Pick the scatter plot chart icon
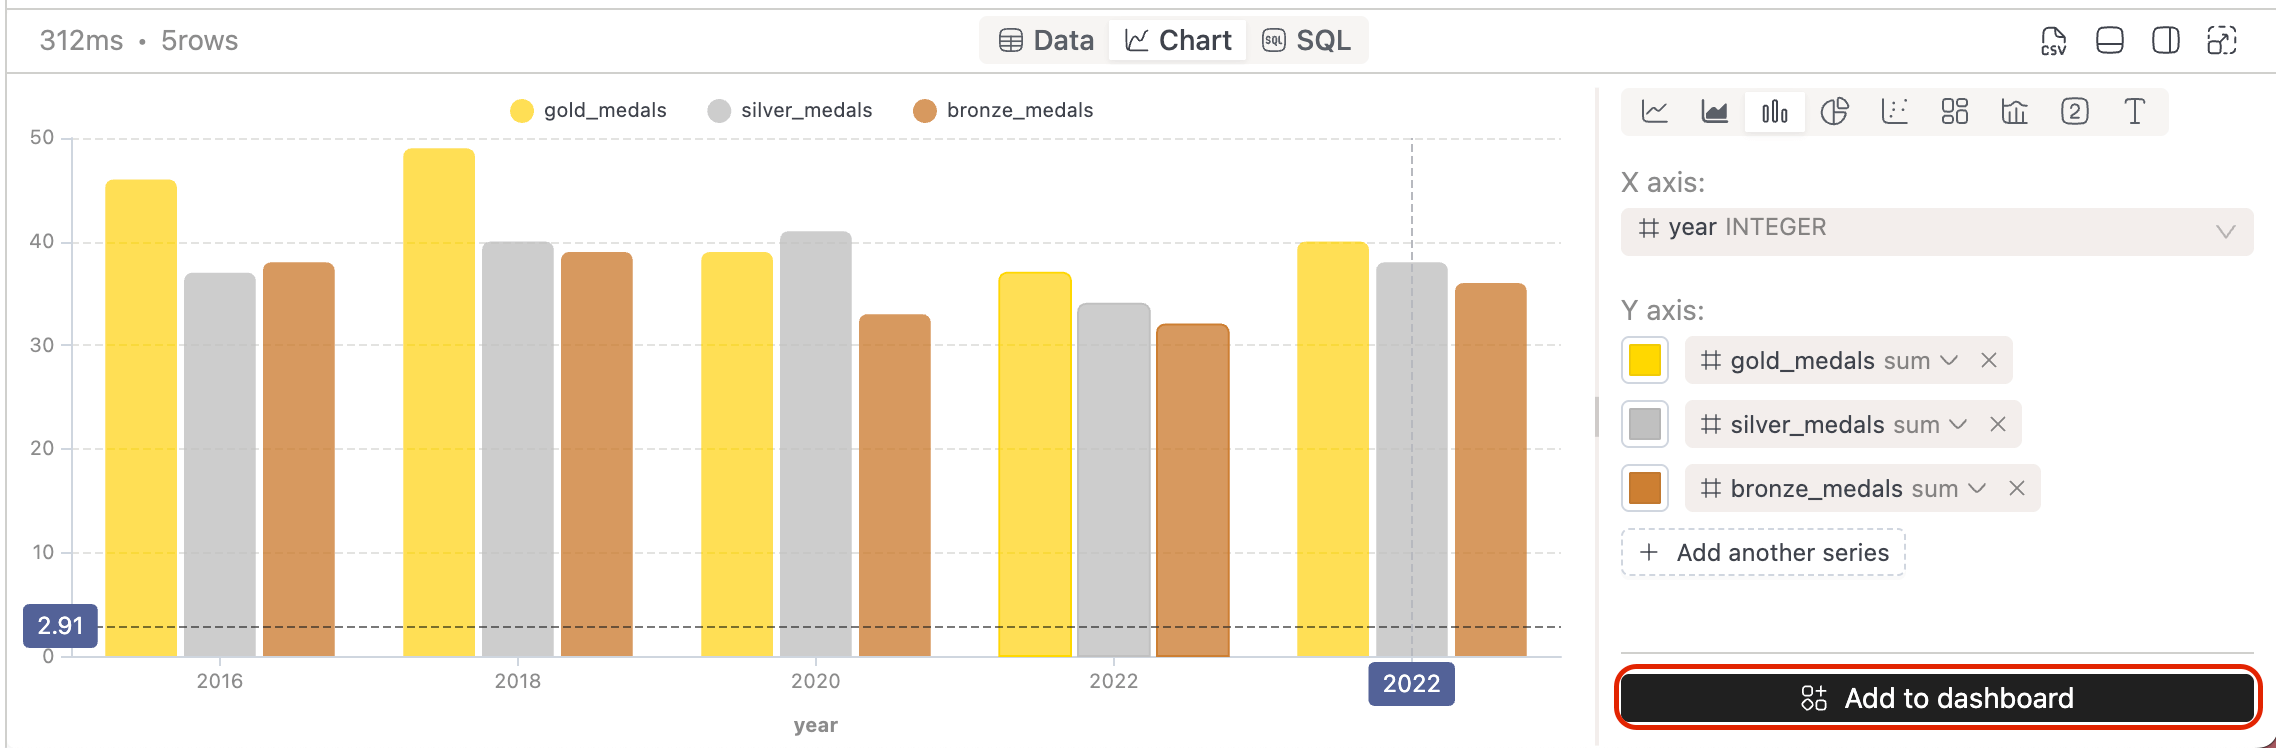This screenshot has width=2276, height=748. 1894,111
